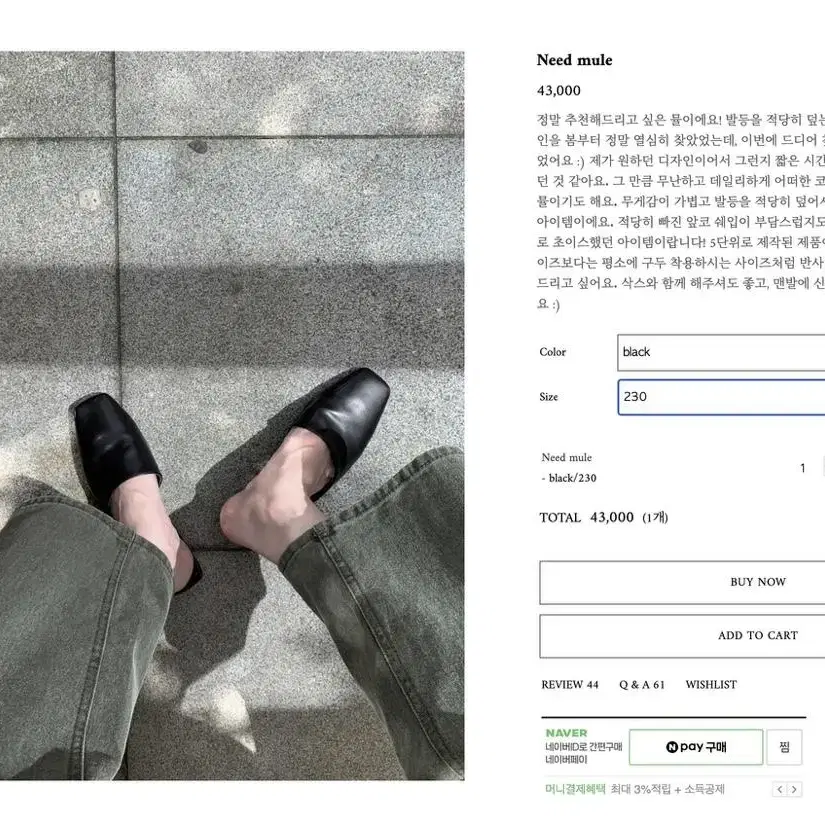Viewport: 825px width, 825px height.
Task: Open the Q & A 61 tab
Action: pyautogui.click(x=642, y=685)
